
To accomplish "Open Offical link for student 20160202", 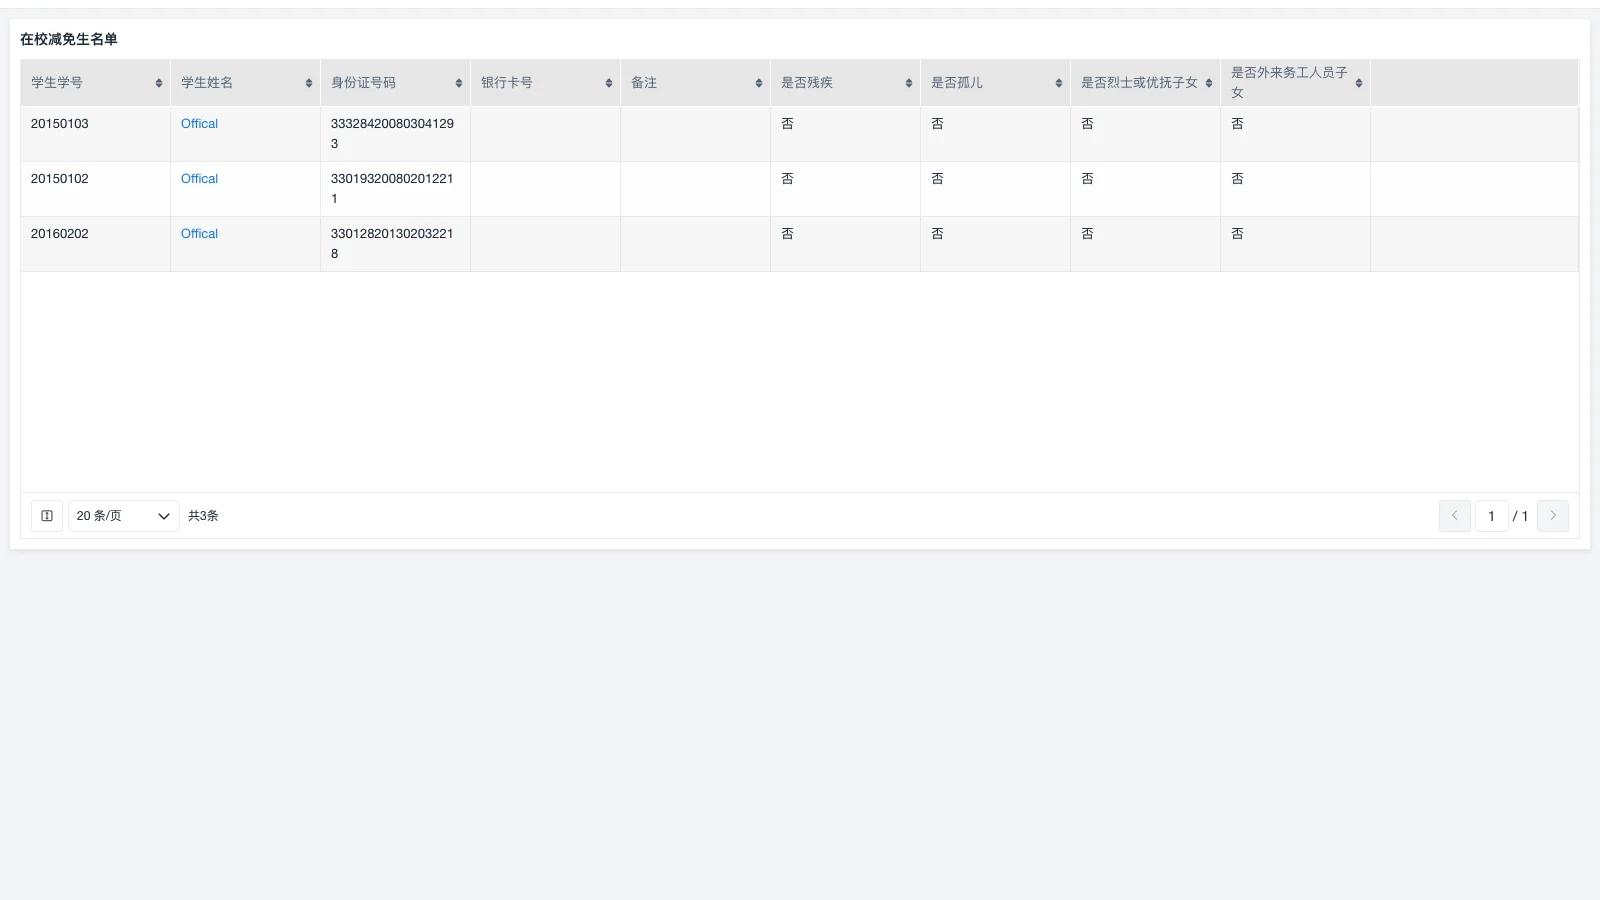I will click(x=199, y=234).
